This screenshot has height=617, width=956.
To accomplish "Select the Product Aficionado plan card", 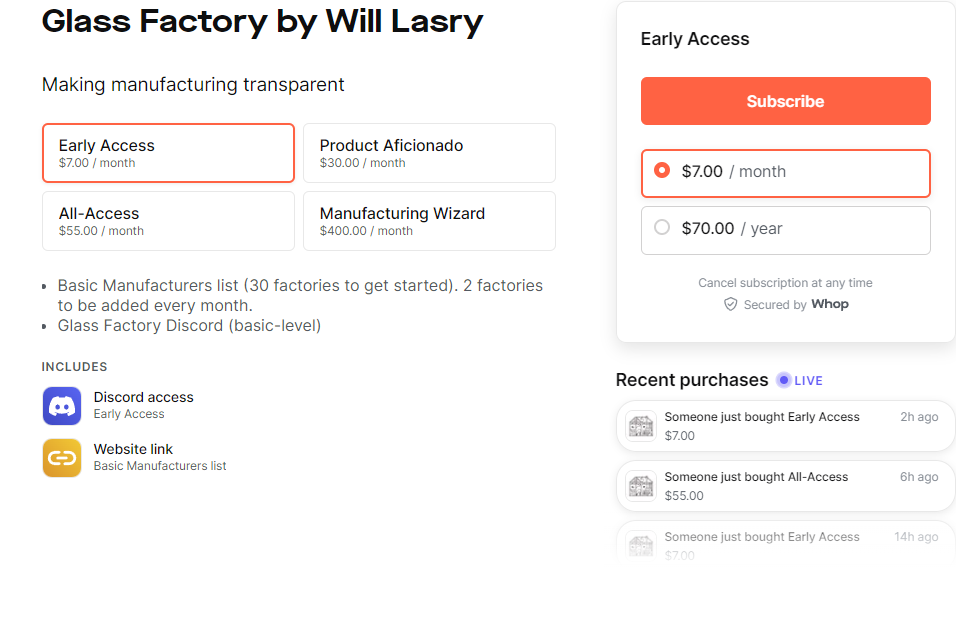I will tap(429, 152).
